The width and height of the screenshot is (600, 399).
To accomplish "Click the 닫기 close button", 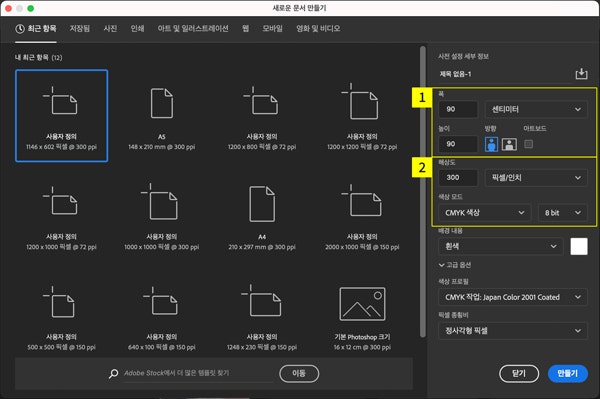I will coord(519,373).
